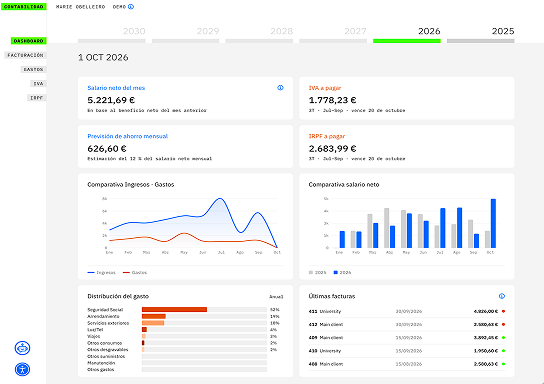Viewport: 544px width, 384px height.
Task: Open info icon on Salario neto del mes card
Action: pyautogui.click(x=280, y=88)
